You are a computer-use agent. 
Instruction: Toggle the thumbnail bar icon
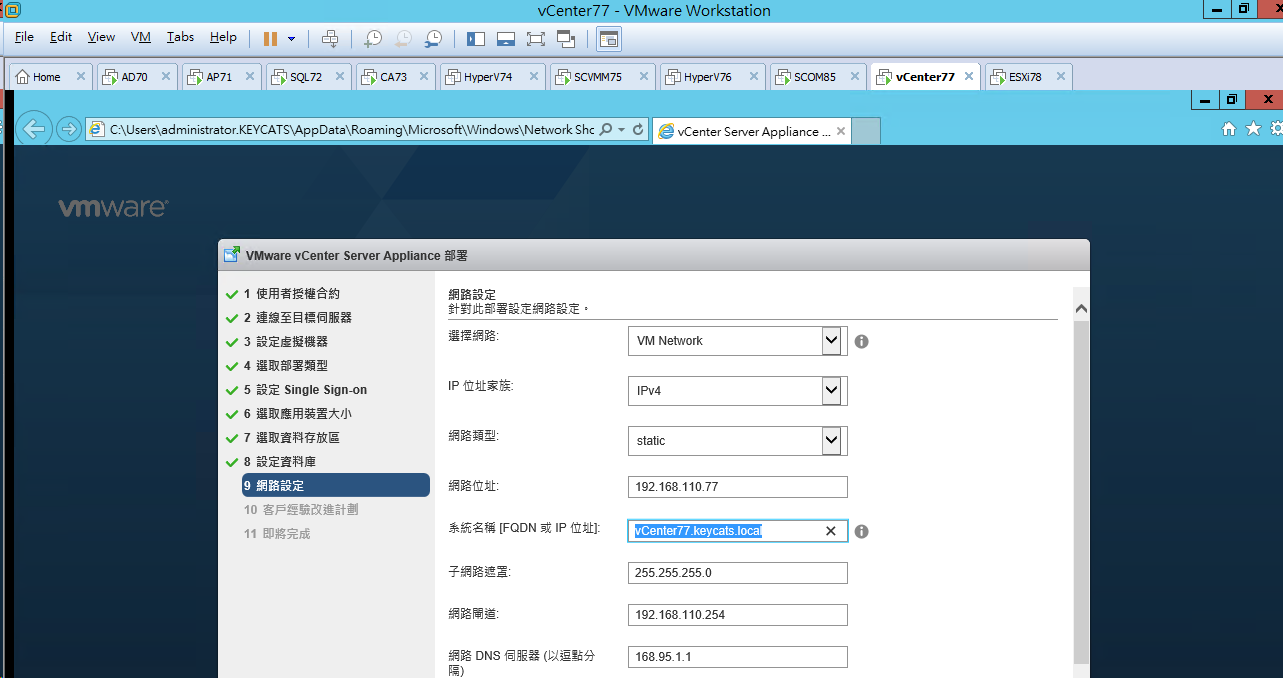[x=506, y=38]
